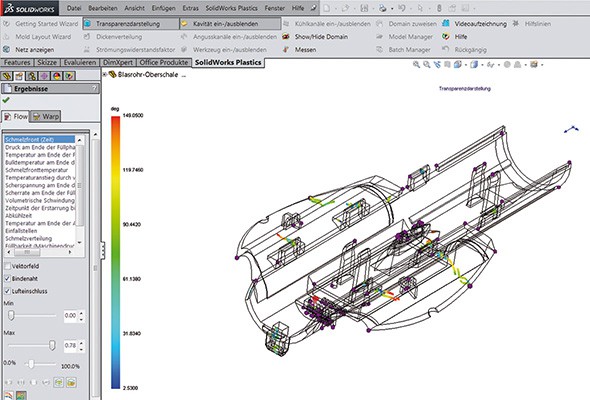Accept results with green checkmark

tap(6, 100)
